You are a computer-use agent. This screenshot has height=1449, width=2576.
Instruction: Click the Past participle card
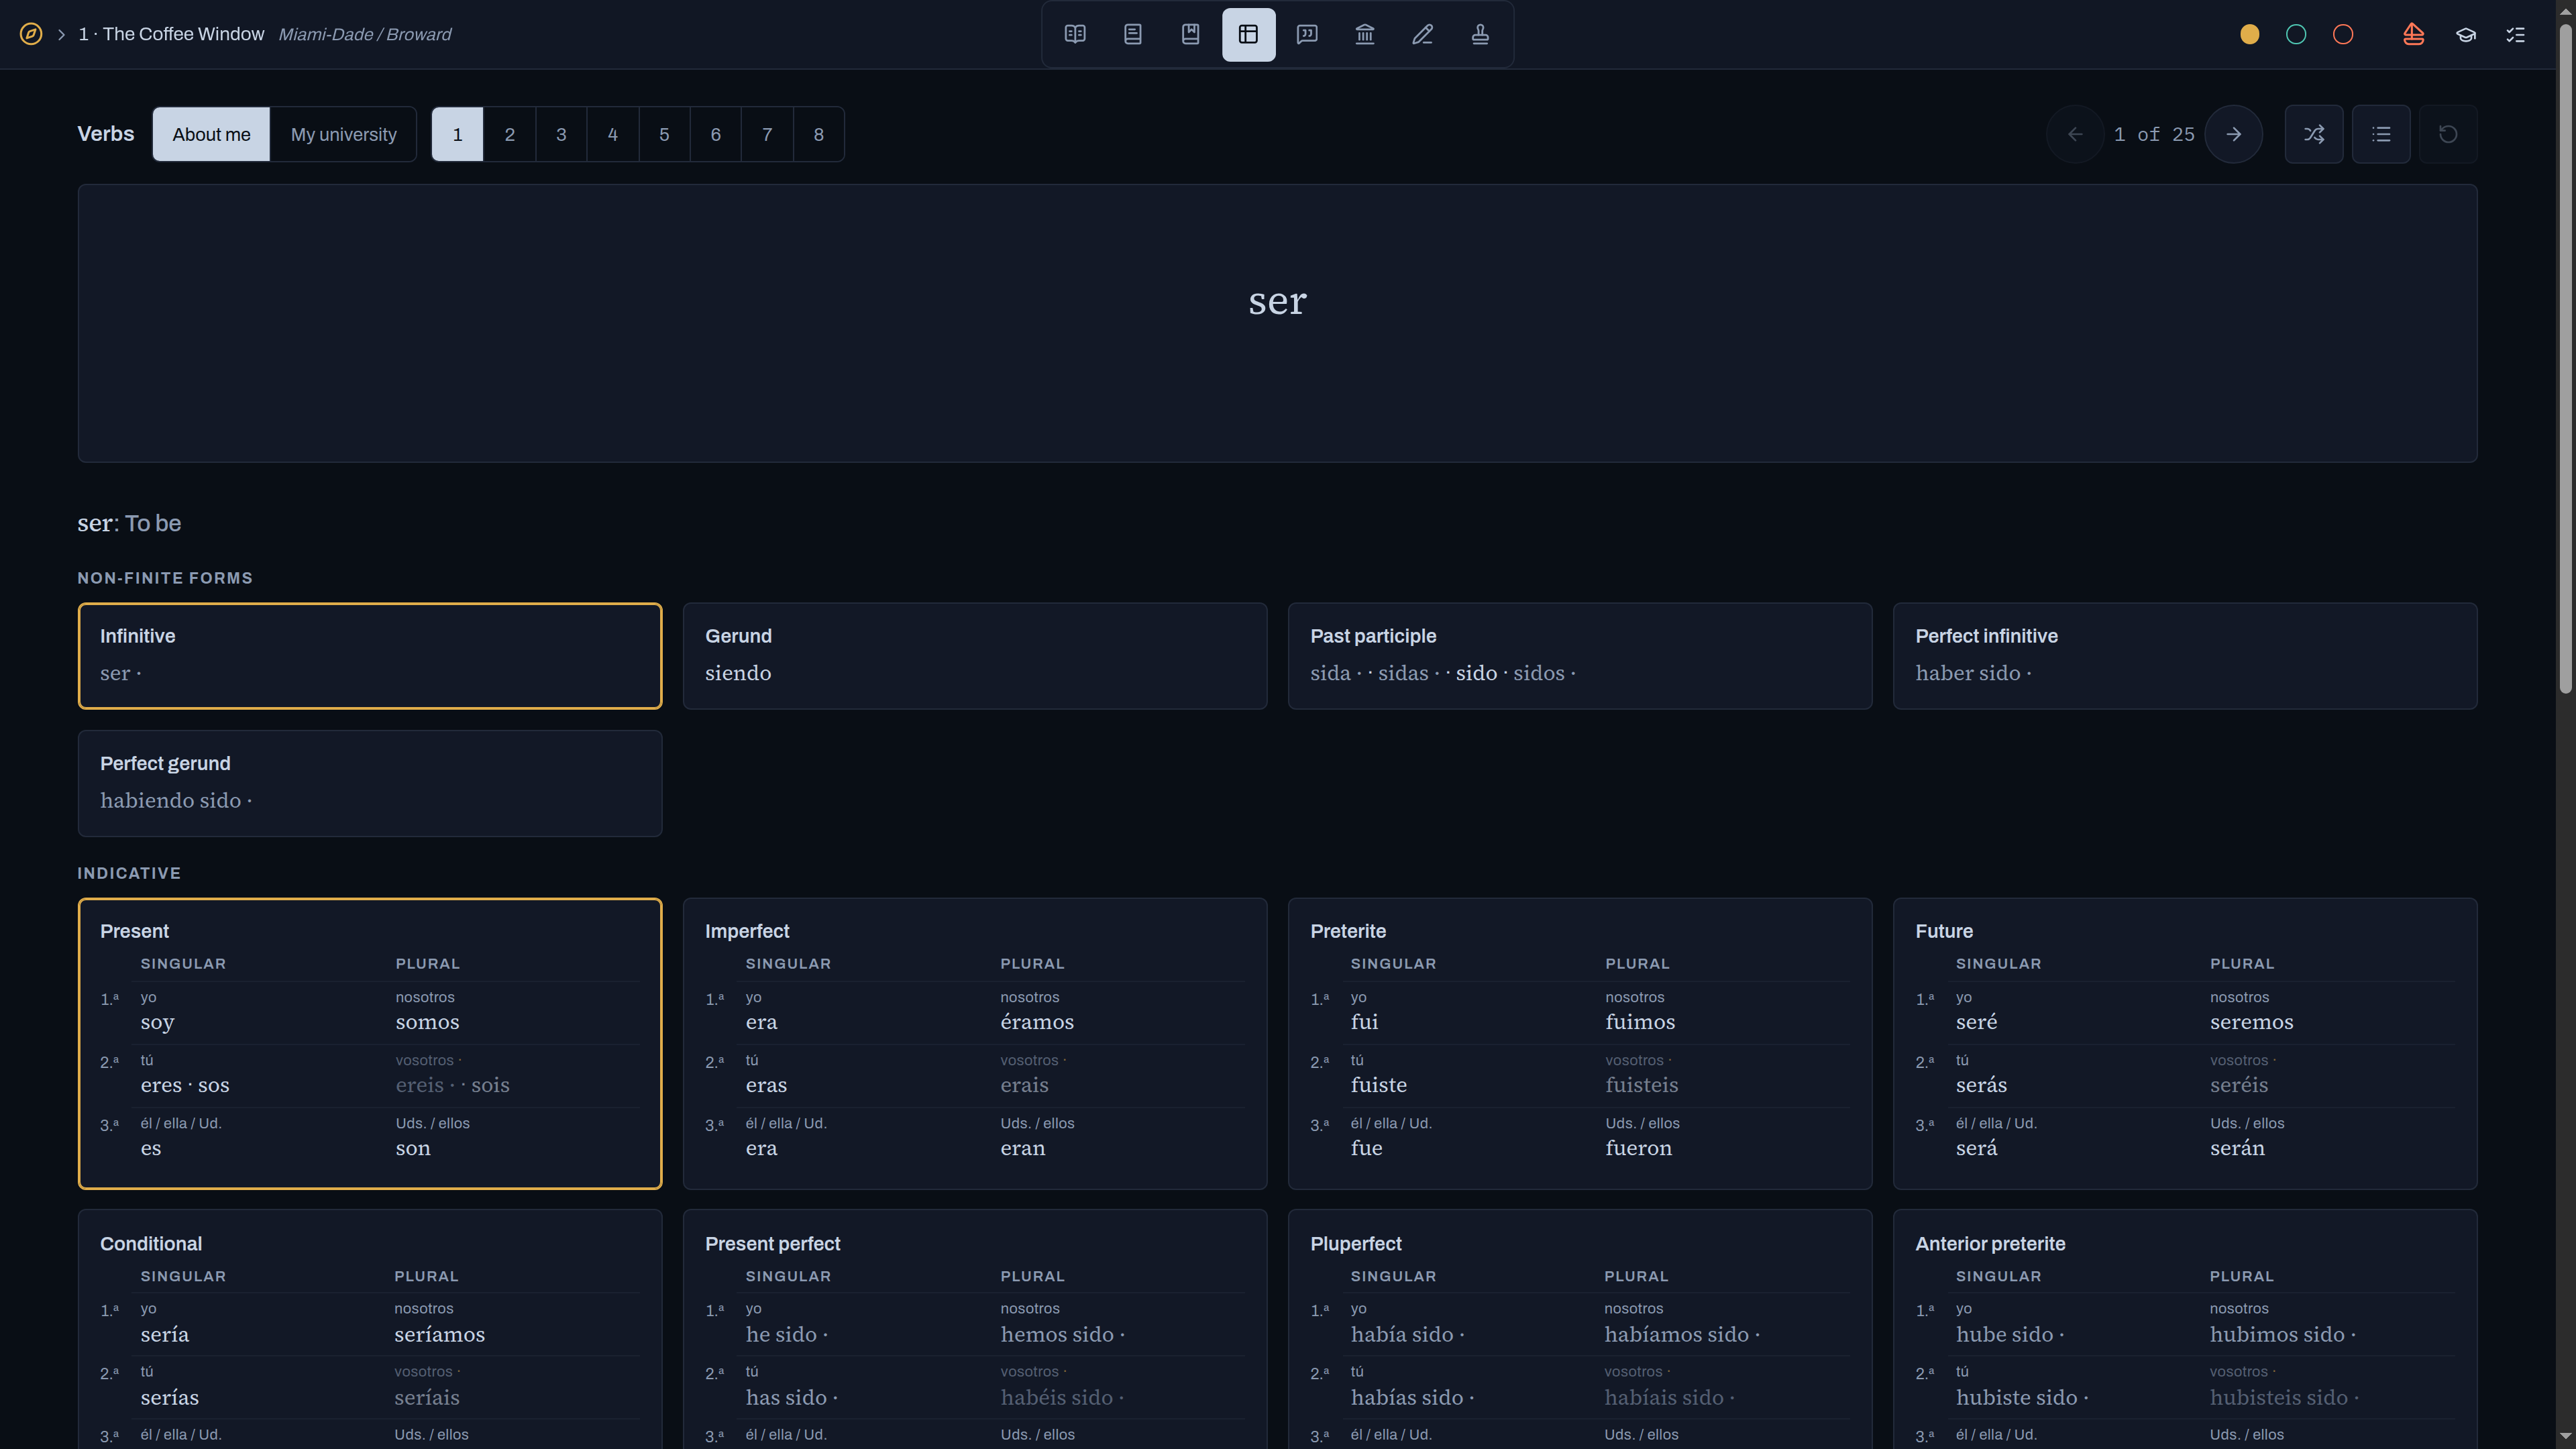[x=1580, y=656]
